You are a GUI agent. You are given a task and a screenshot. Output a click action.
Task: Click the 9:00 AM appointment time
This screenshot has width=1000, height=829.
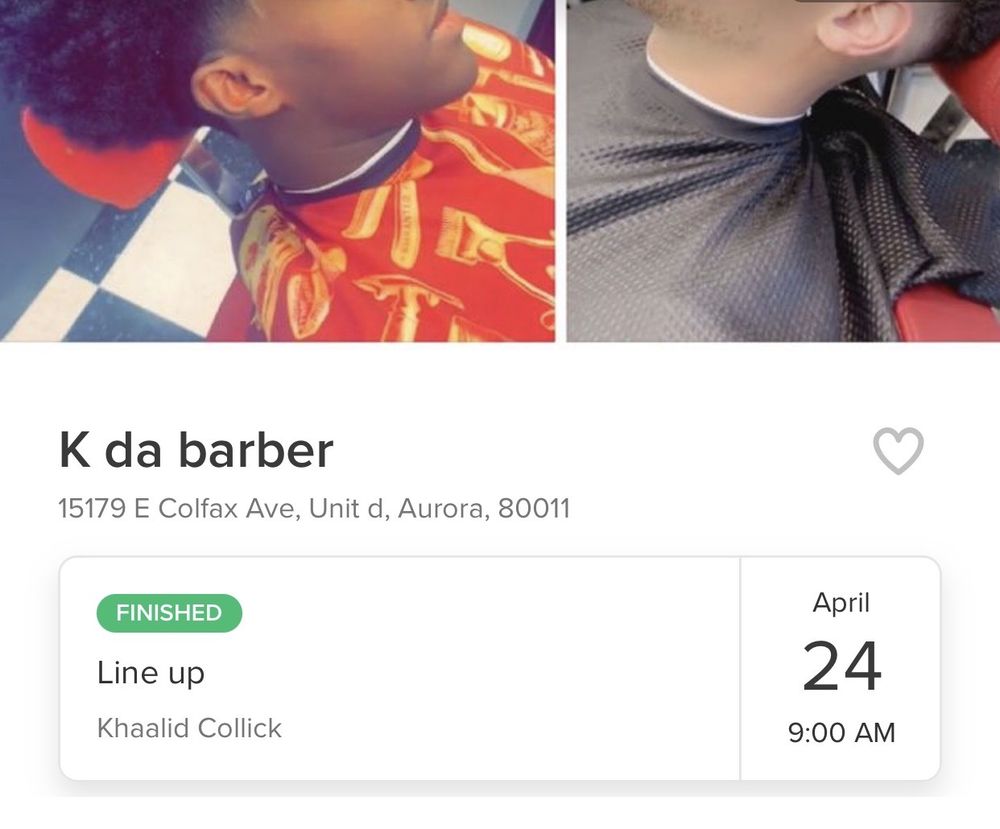point(842,732)
